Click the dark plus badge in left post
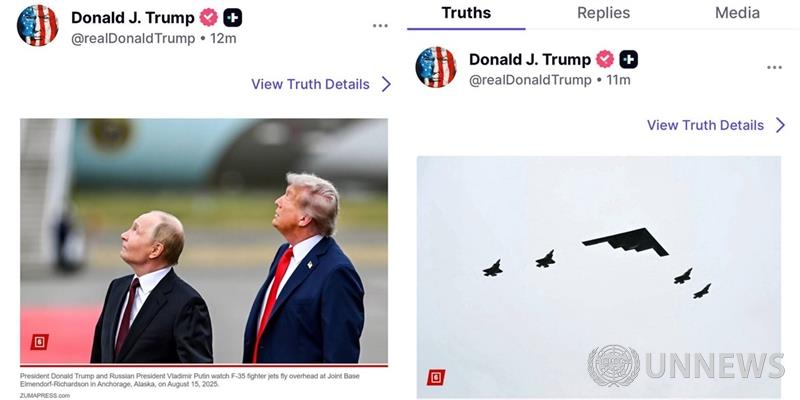The image size is (800, 400). [x=233, y=18]
